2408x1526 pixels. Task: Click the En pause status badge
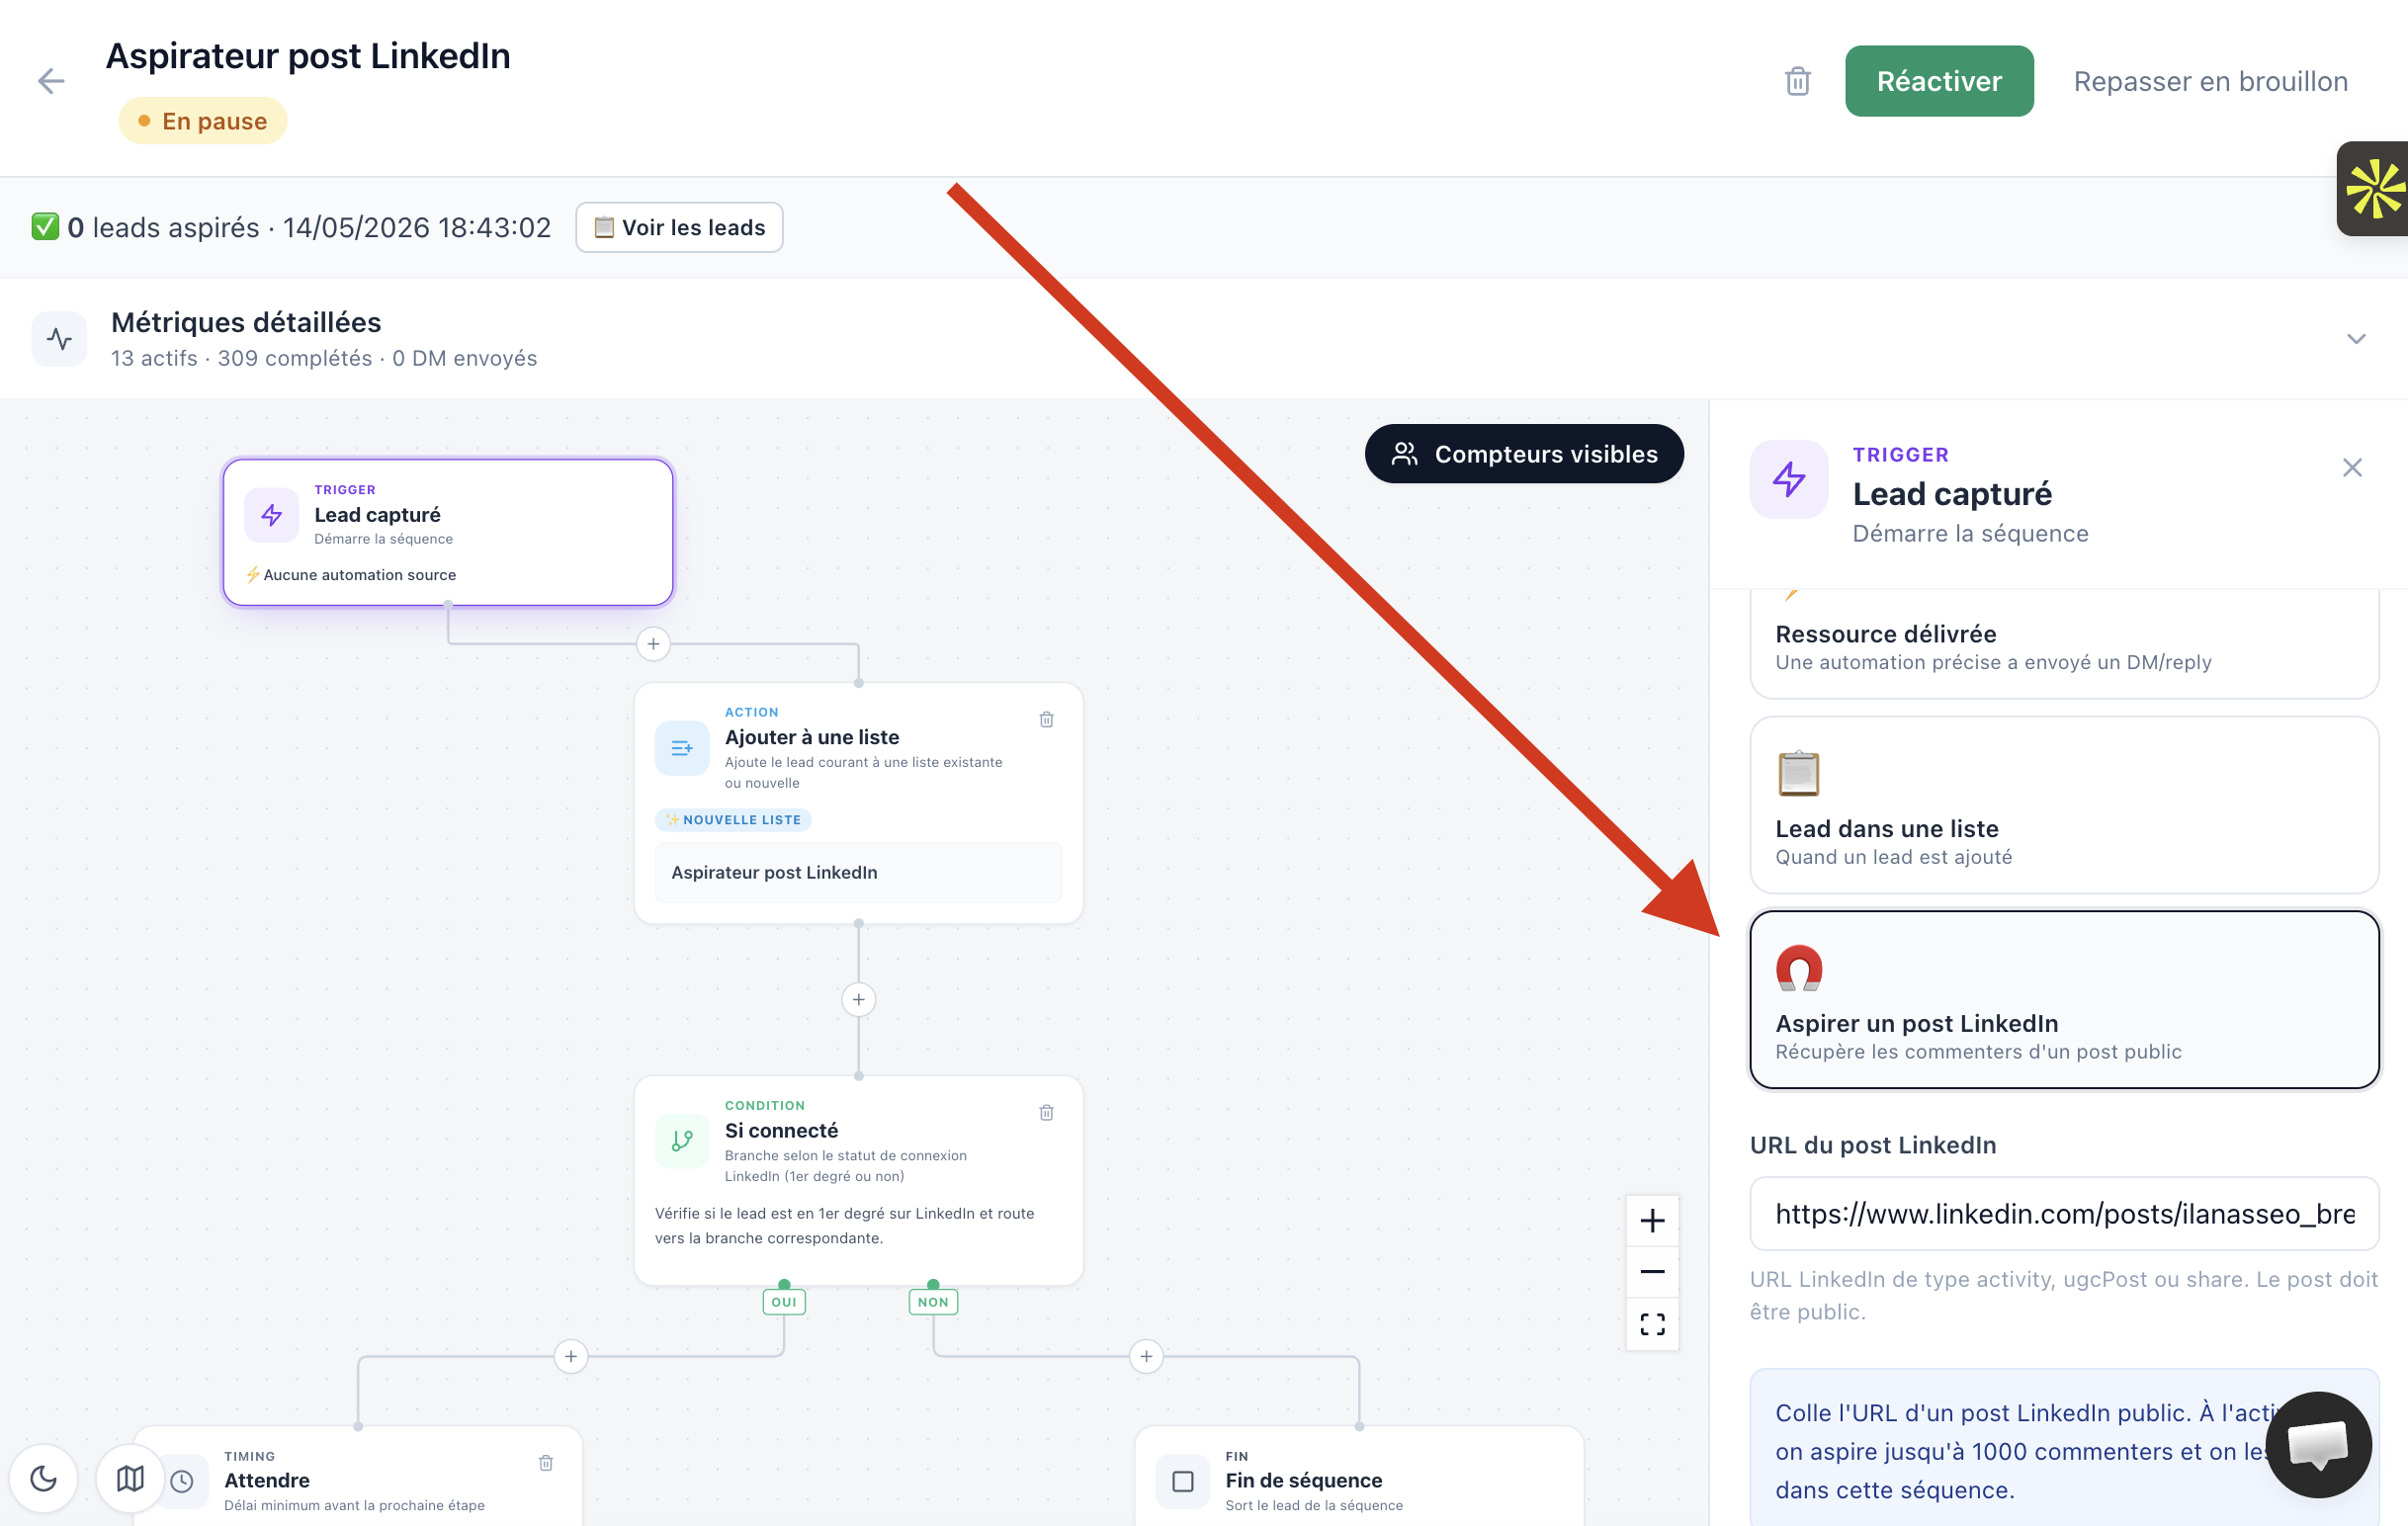pos(203,121)
